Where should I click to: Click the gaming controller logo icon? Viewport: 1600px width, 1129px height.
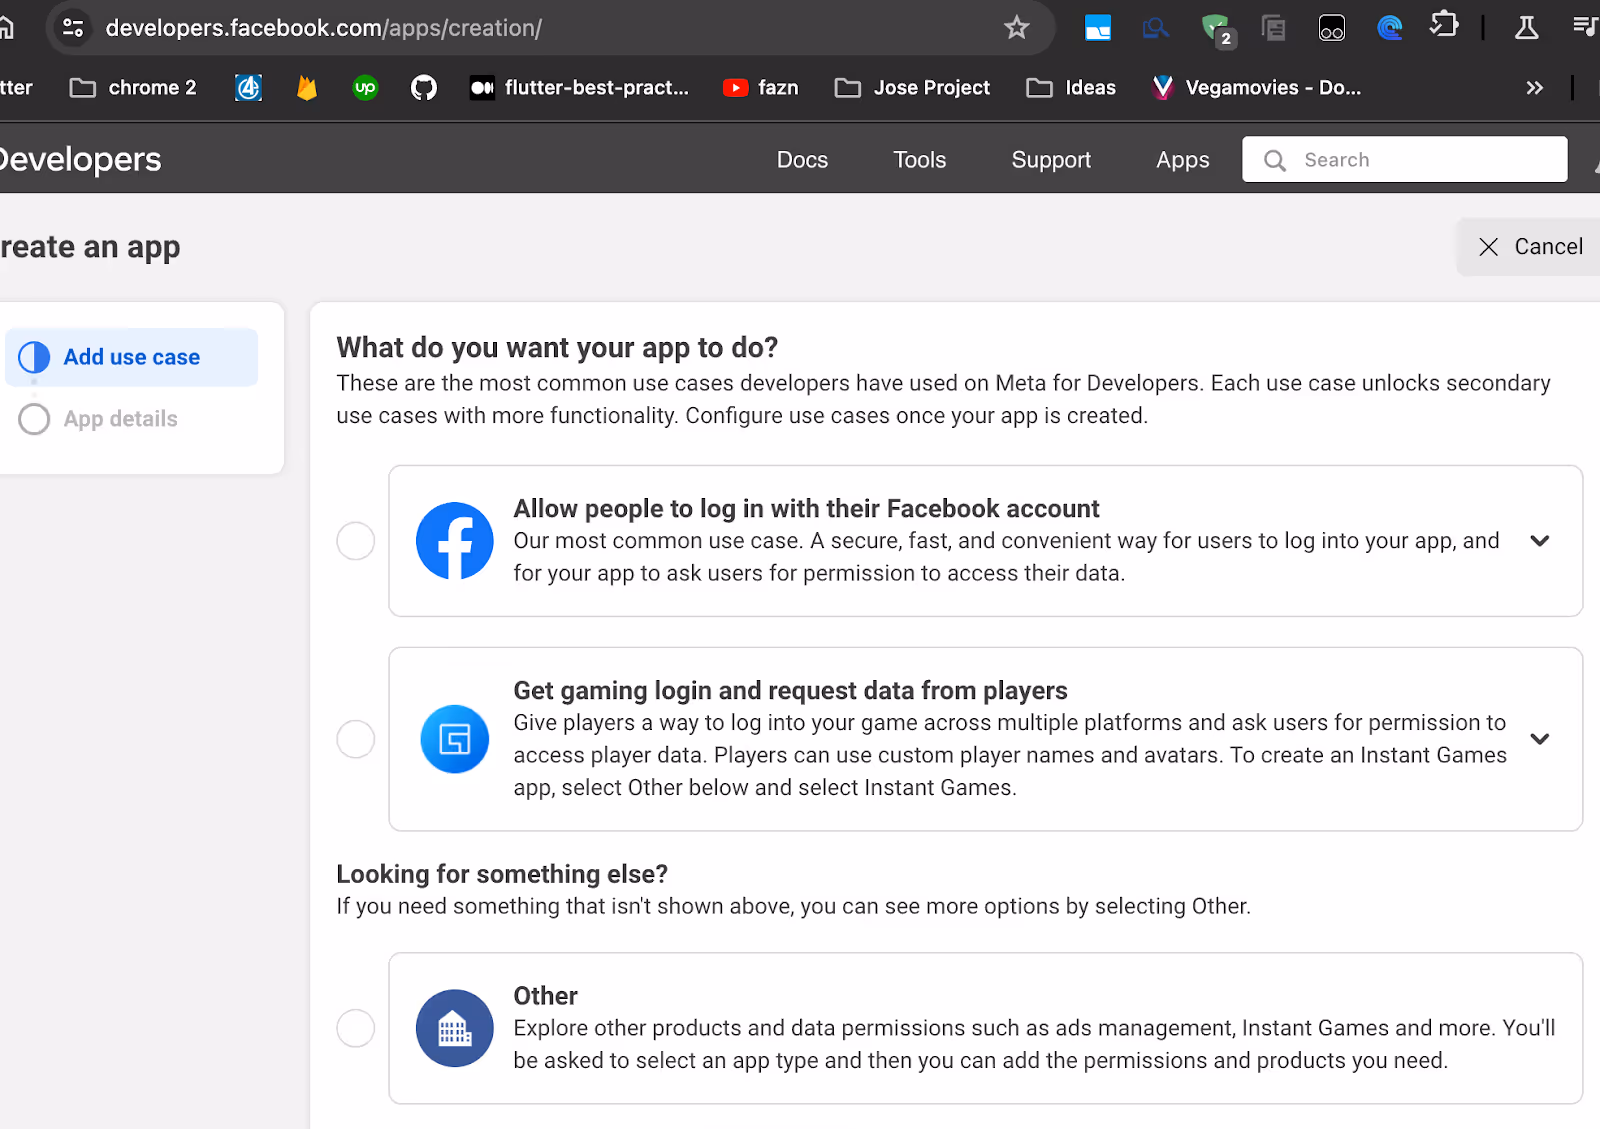click(x=455, y=739)
